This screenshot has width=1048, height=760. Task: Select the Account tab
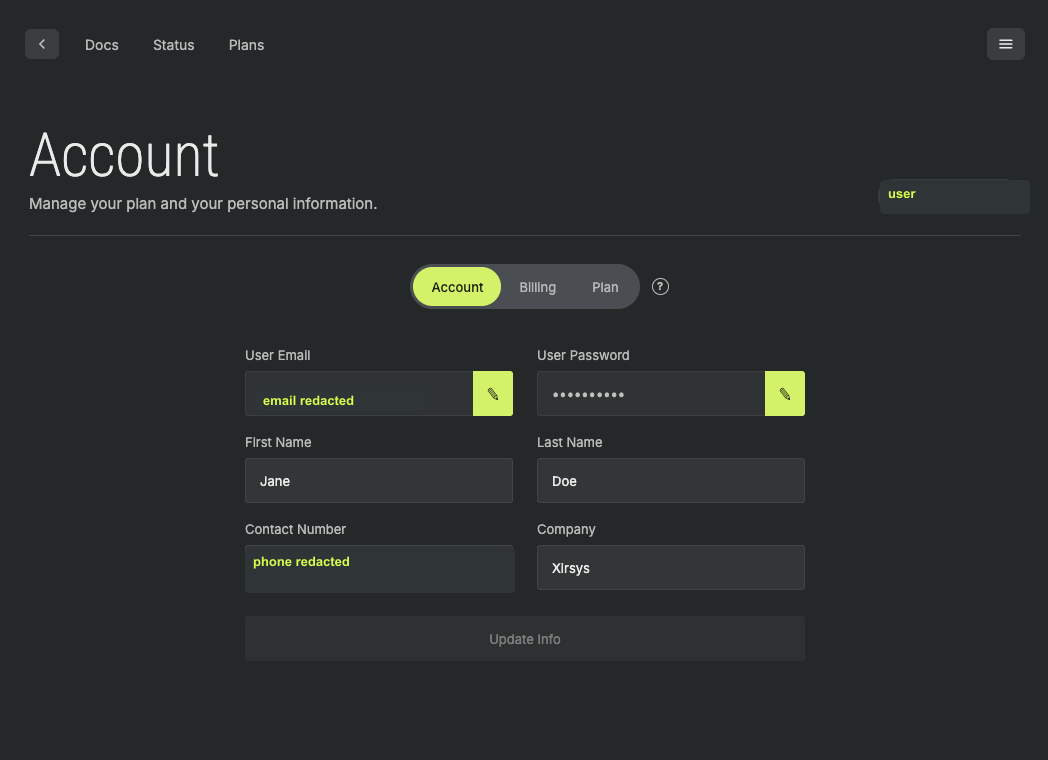457,287
